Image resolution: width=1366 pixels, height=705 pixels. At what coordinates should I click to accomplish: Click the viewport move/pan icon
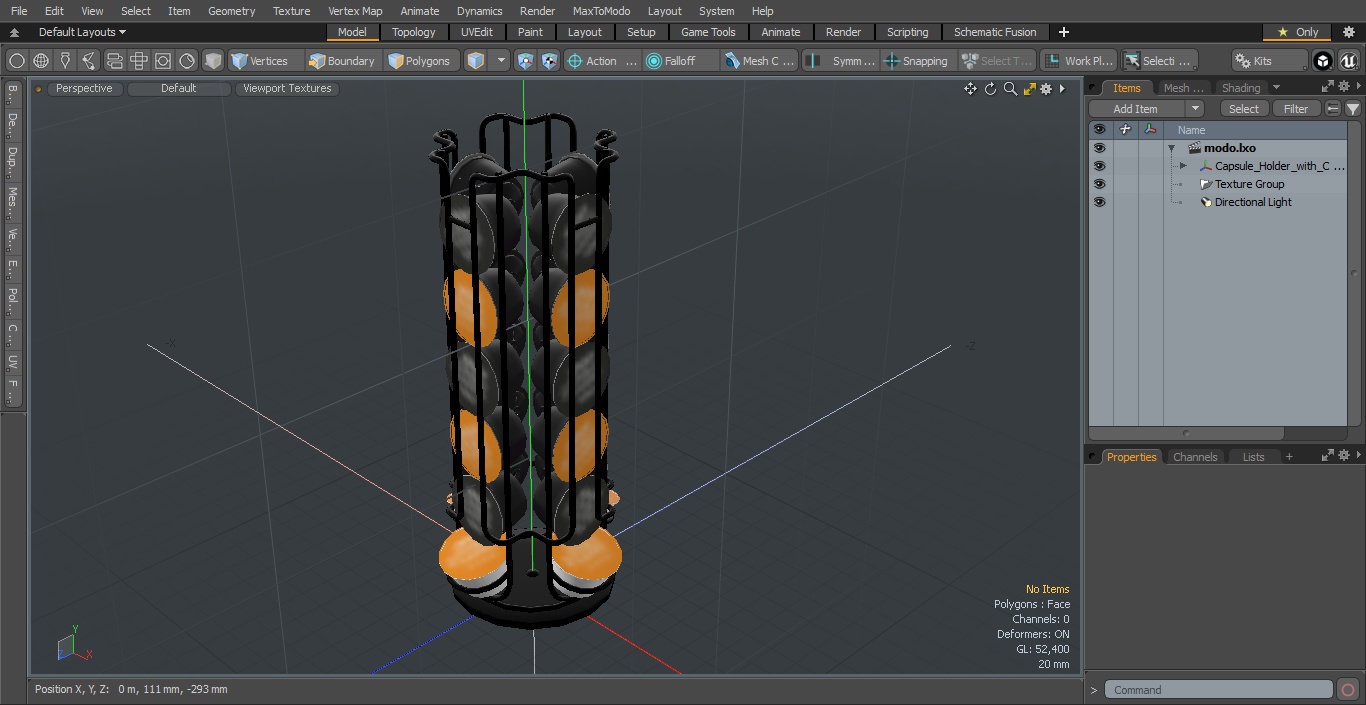970,89
